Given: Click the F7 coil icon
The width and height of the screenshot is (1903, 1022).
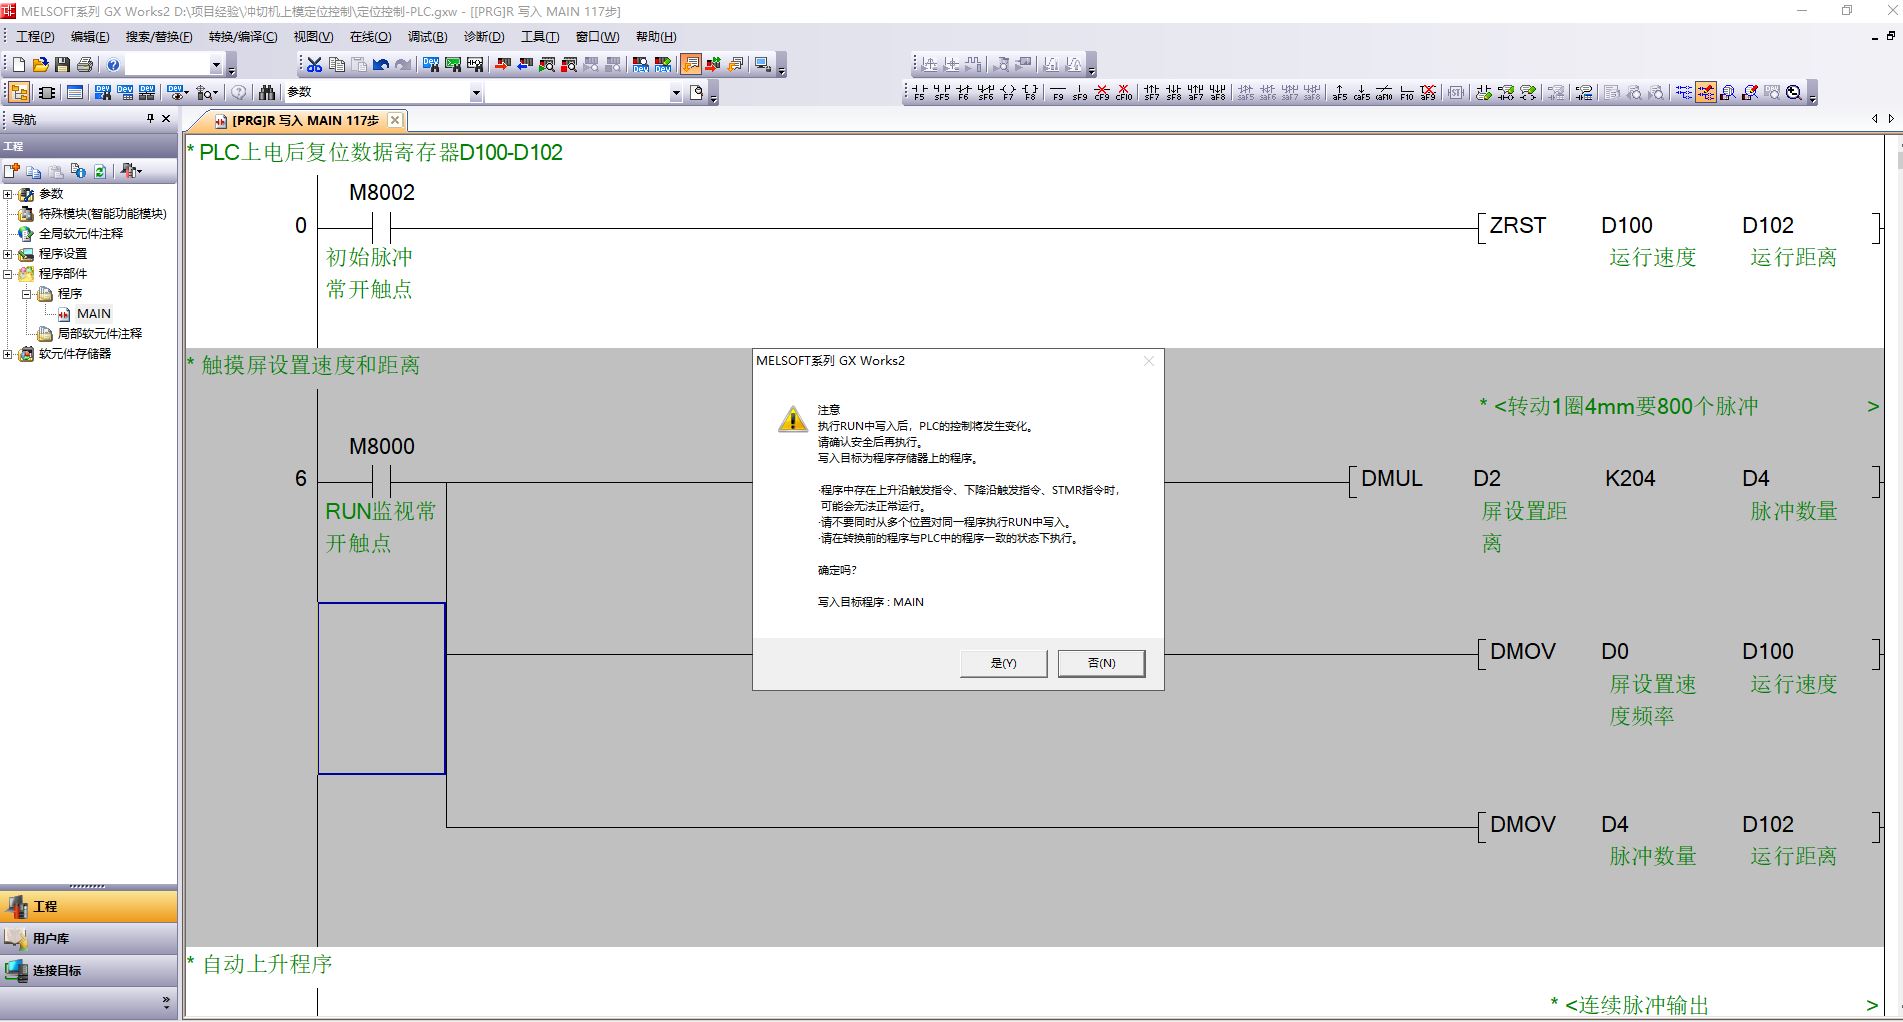Looking at the screenshot, I should pyautogui.click(x=1008, y=93).
